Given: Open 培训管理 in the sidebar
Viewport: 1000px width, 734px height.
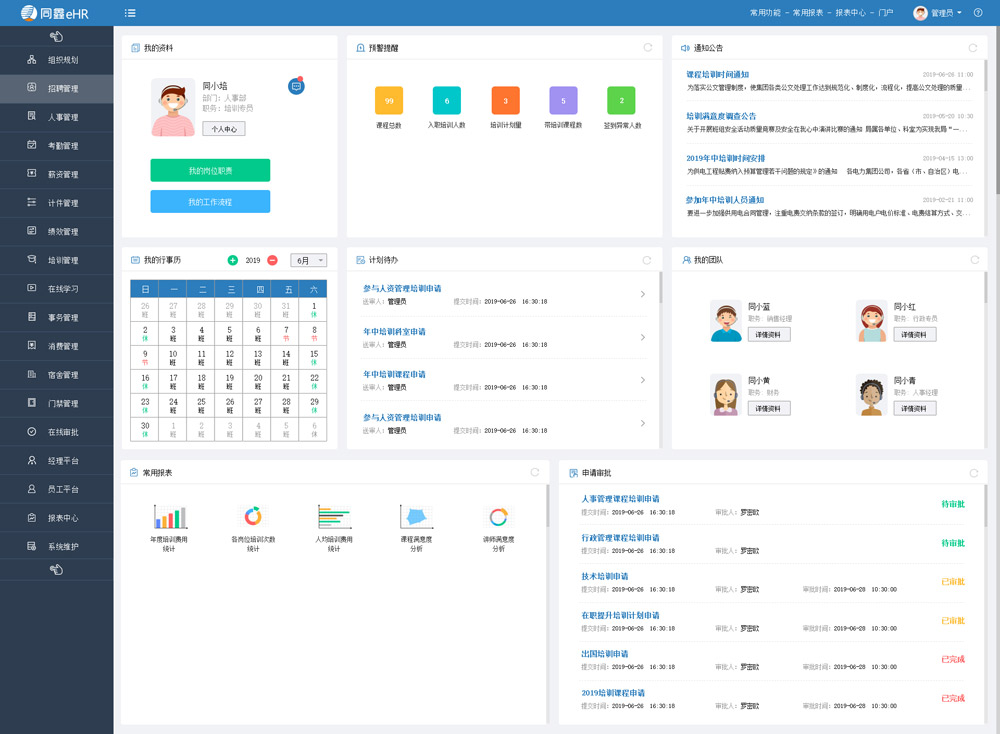Looking at the screenshot, I should click(x=63, y=260).
